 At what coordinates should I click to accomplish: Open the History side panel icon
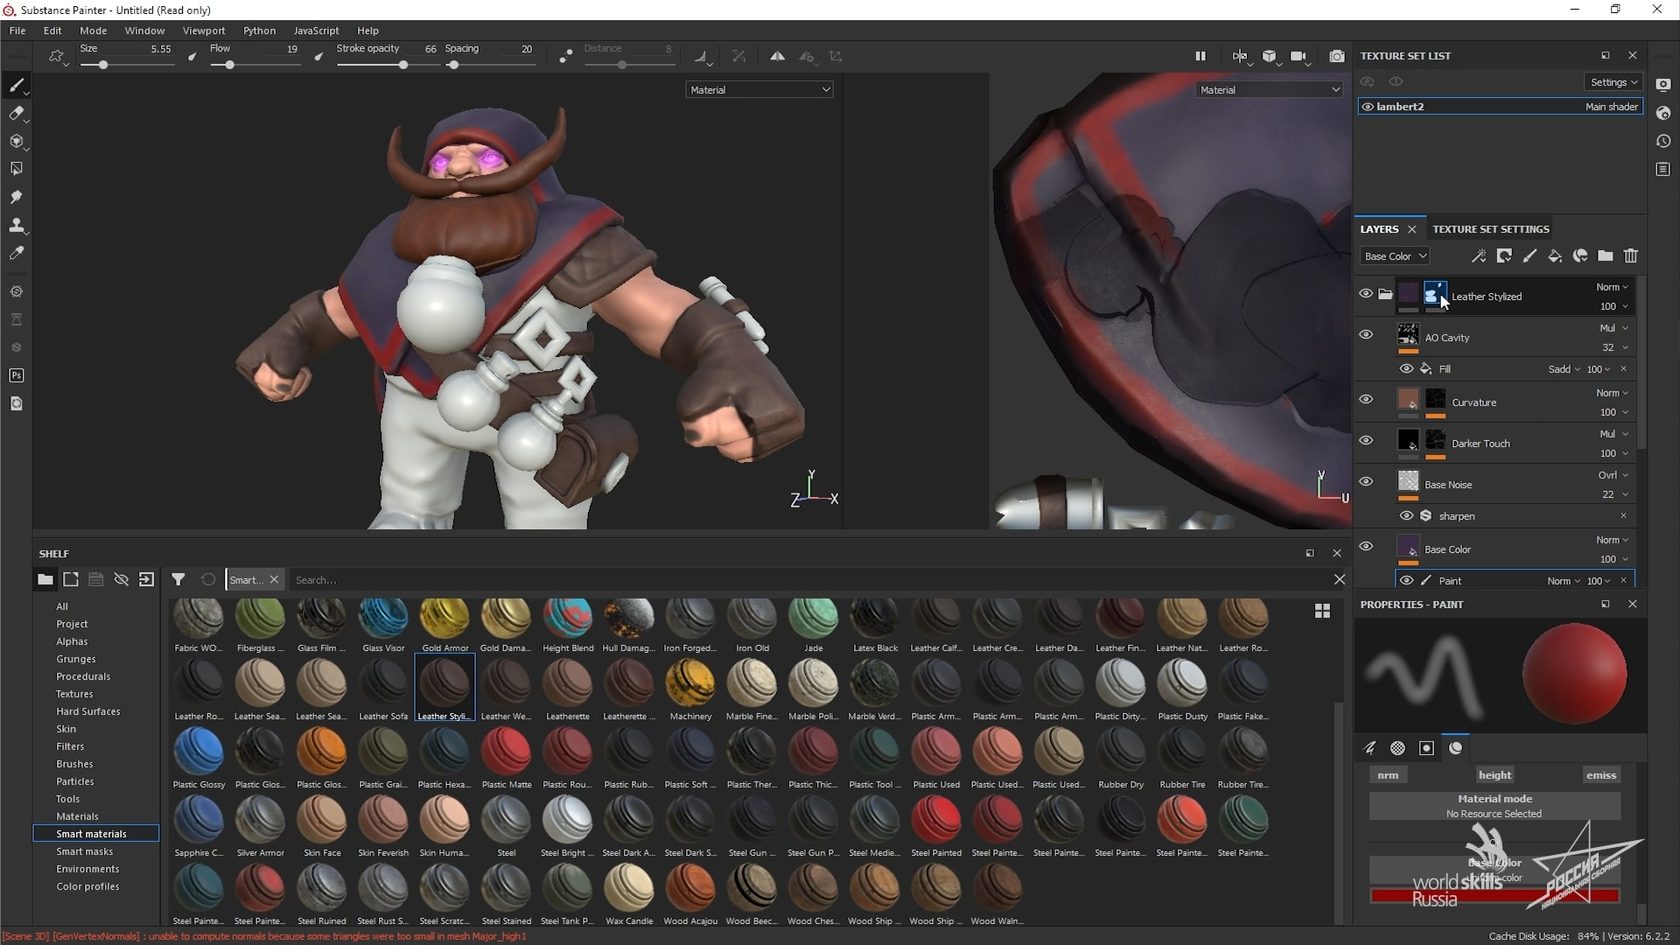click(1663, 141)
